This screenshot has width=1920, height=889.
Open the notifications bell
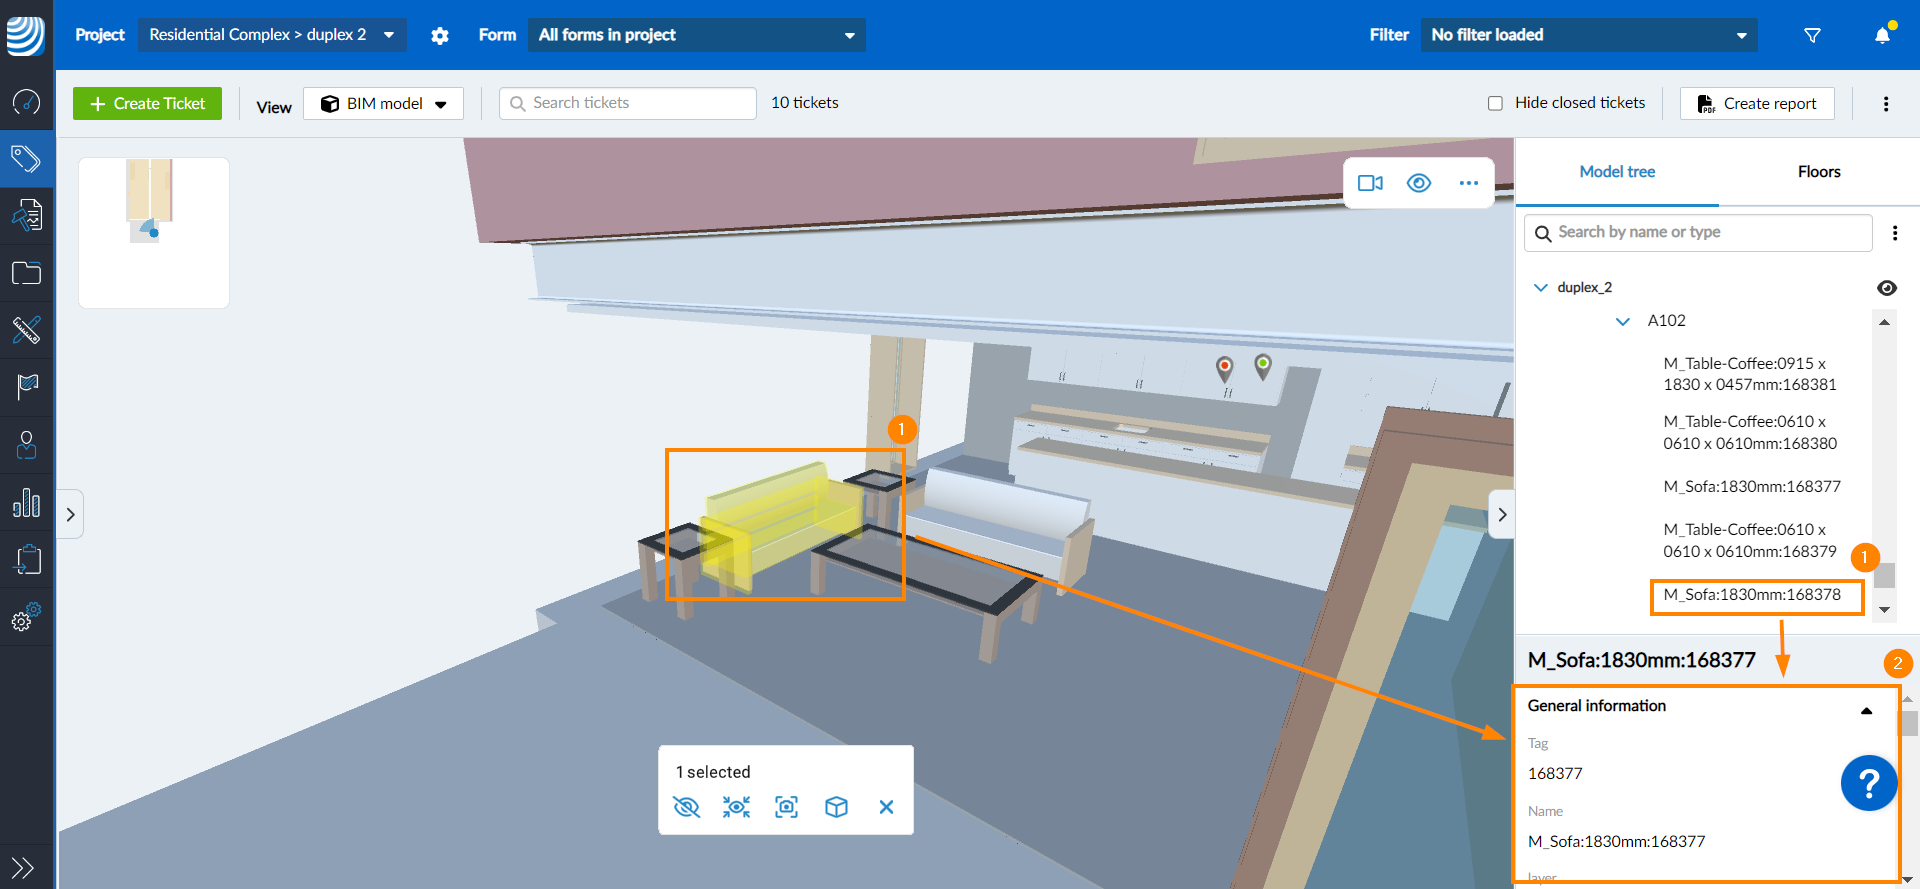click(x=1882, y=36)
